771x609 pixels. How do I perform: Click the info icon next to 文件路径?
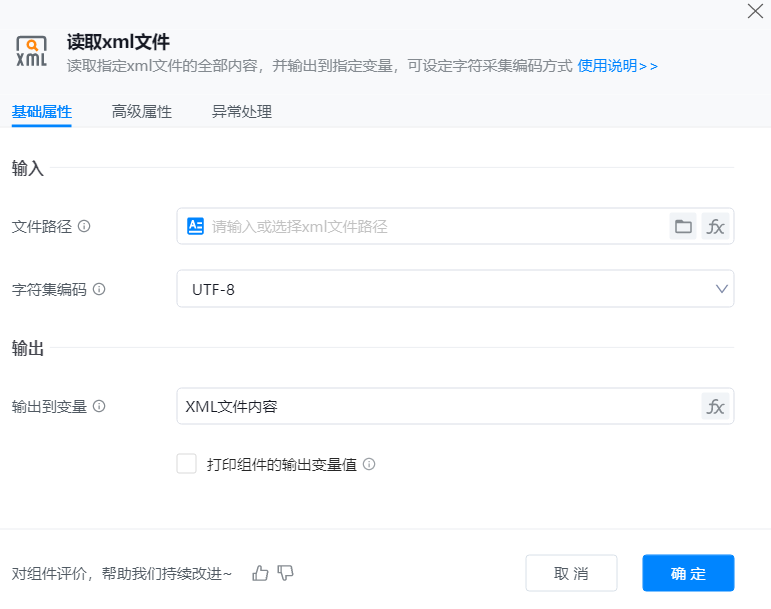(84, 226)
